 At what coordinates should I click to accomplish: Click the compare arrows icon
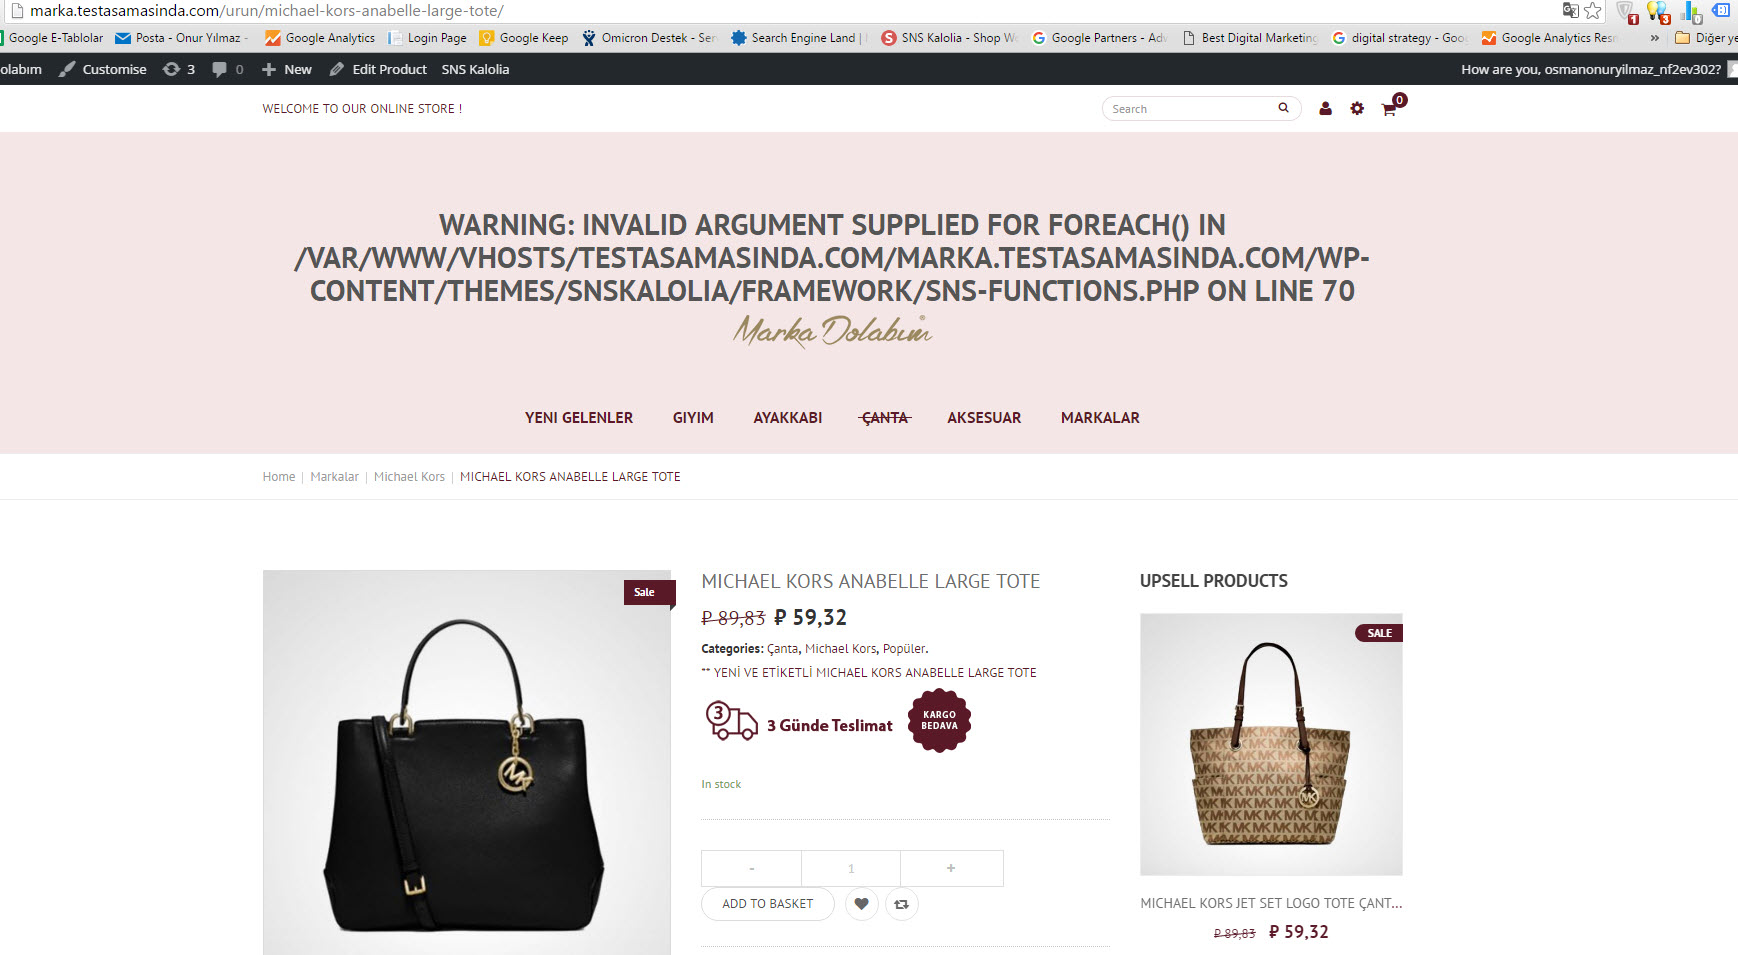click(901, 904)
